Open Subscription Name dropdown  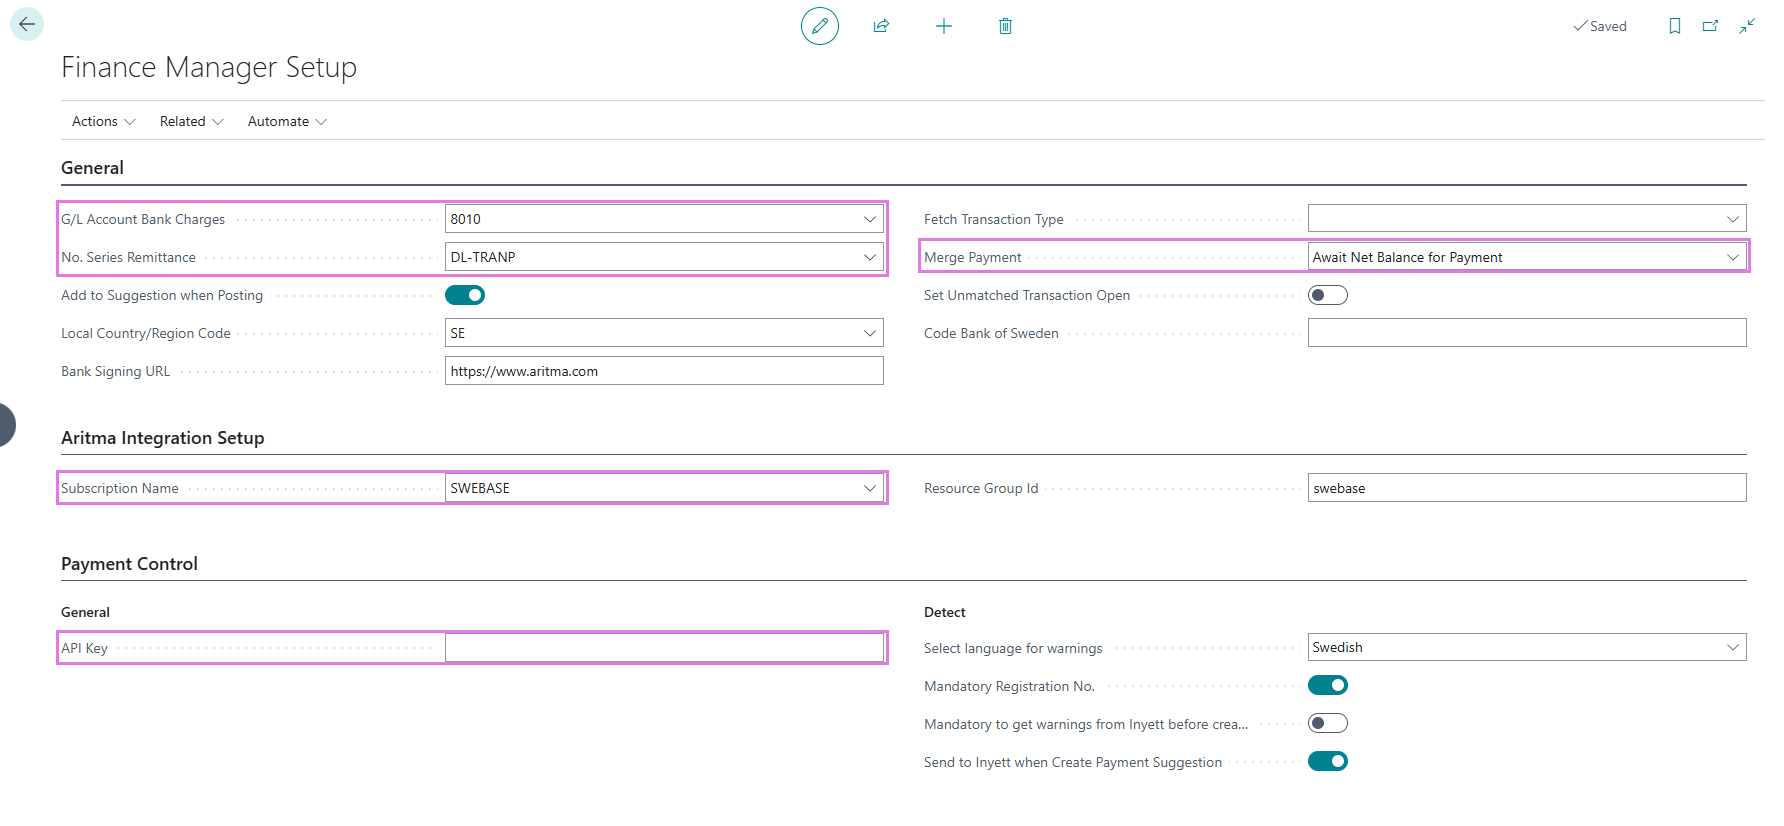click(870, 488)
